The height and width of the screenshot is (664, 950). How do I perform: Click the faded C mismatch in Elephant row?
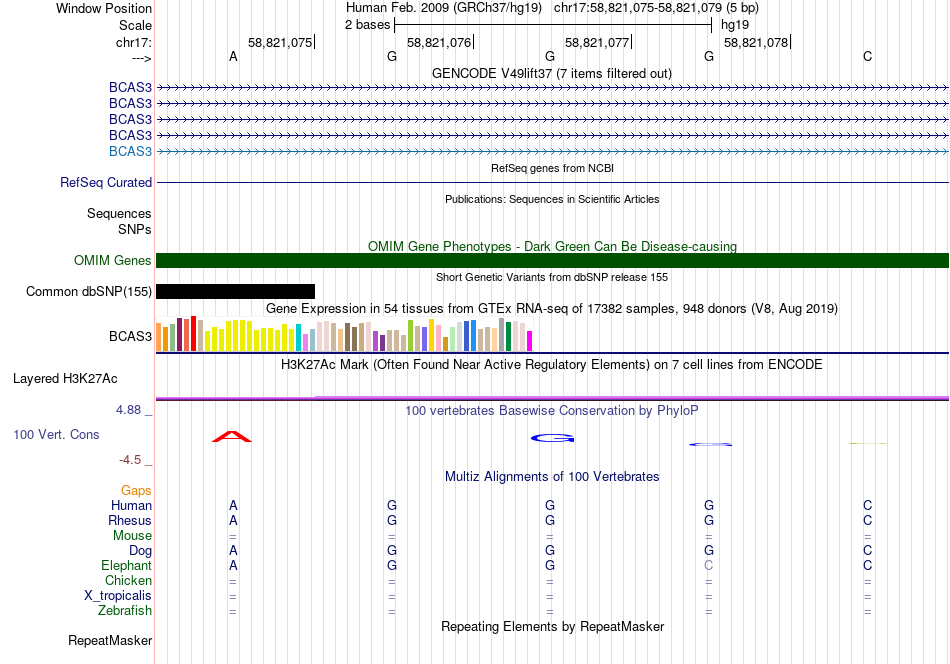[709, 566]
